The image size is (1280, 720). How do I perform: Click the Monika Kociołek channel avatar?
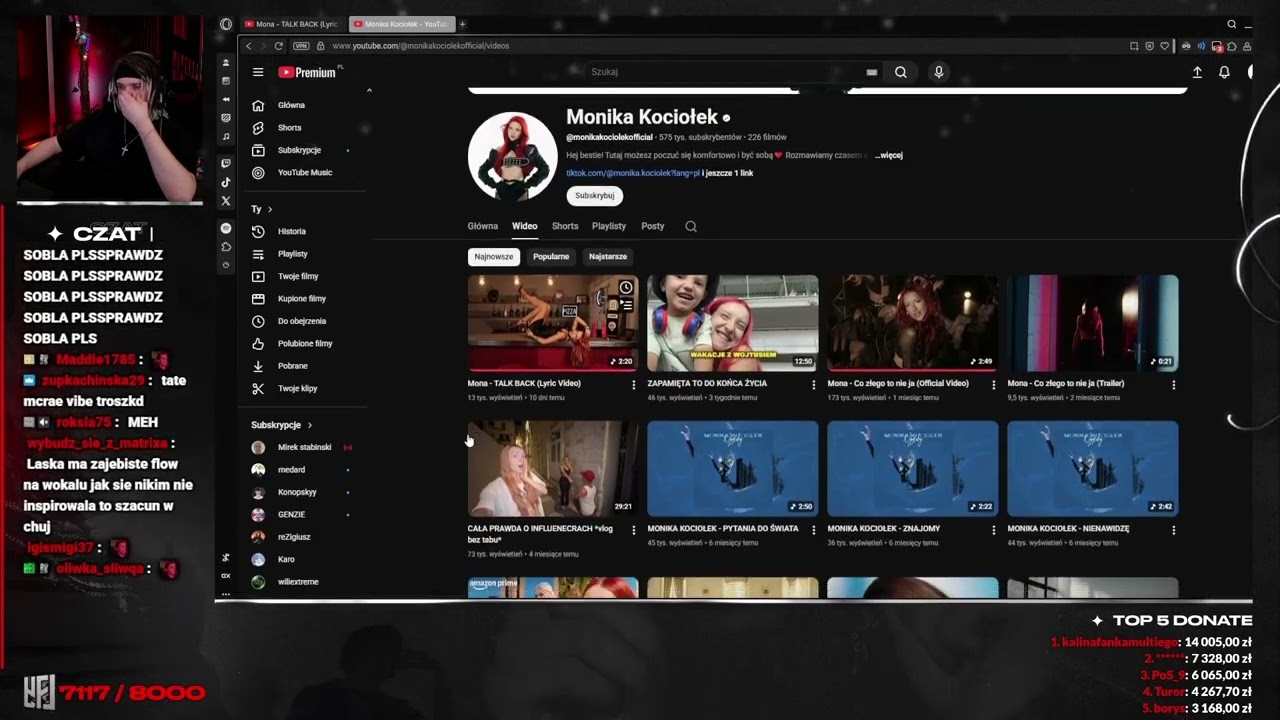pos(512,156)
